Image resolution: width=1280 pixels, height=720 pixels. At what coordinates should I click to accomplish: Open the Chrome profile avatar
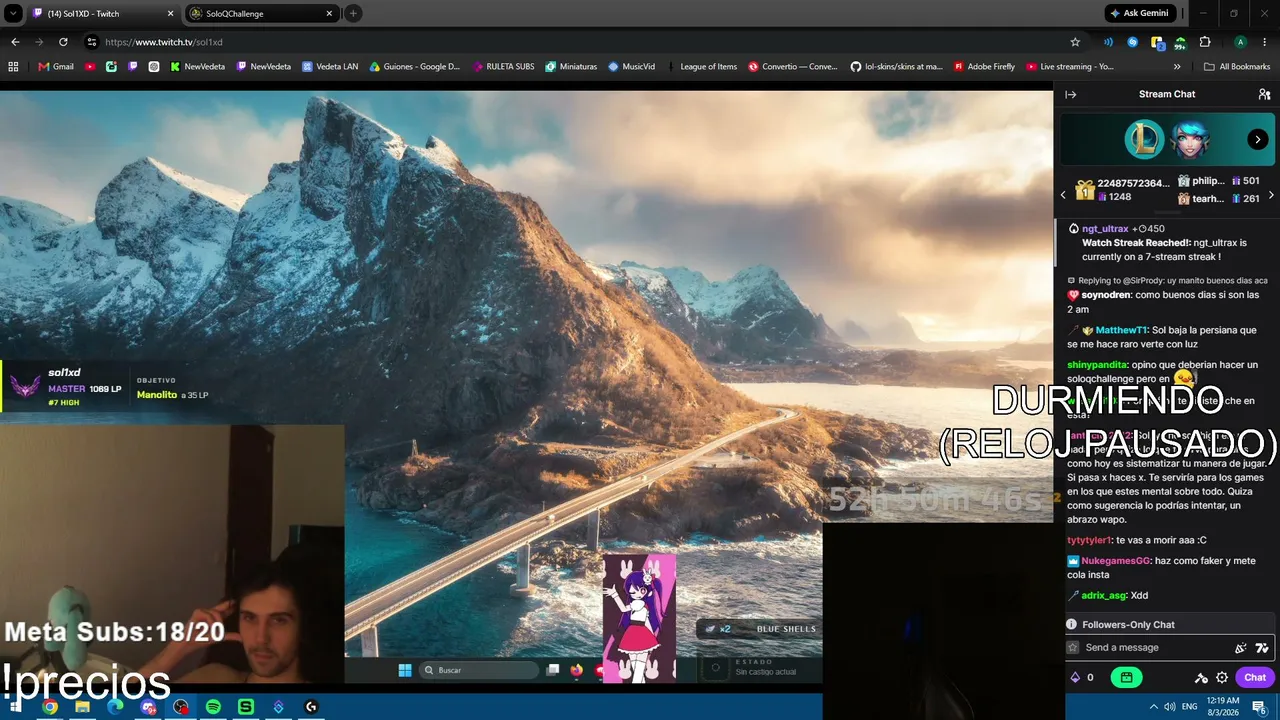point(1240,42)
